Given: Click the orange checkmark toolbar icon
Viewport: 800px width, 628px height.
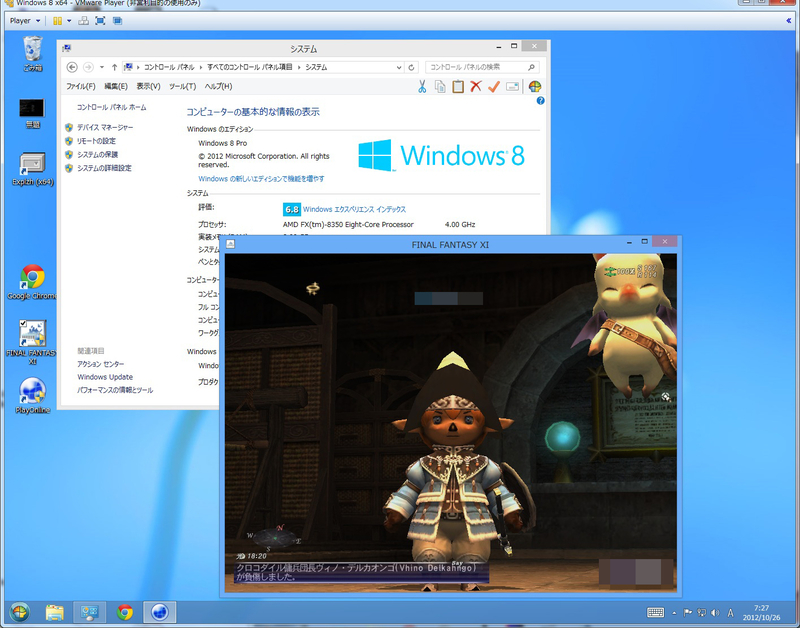Looking at the screenshot, I should click(x=493, y=87).
